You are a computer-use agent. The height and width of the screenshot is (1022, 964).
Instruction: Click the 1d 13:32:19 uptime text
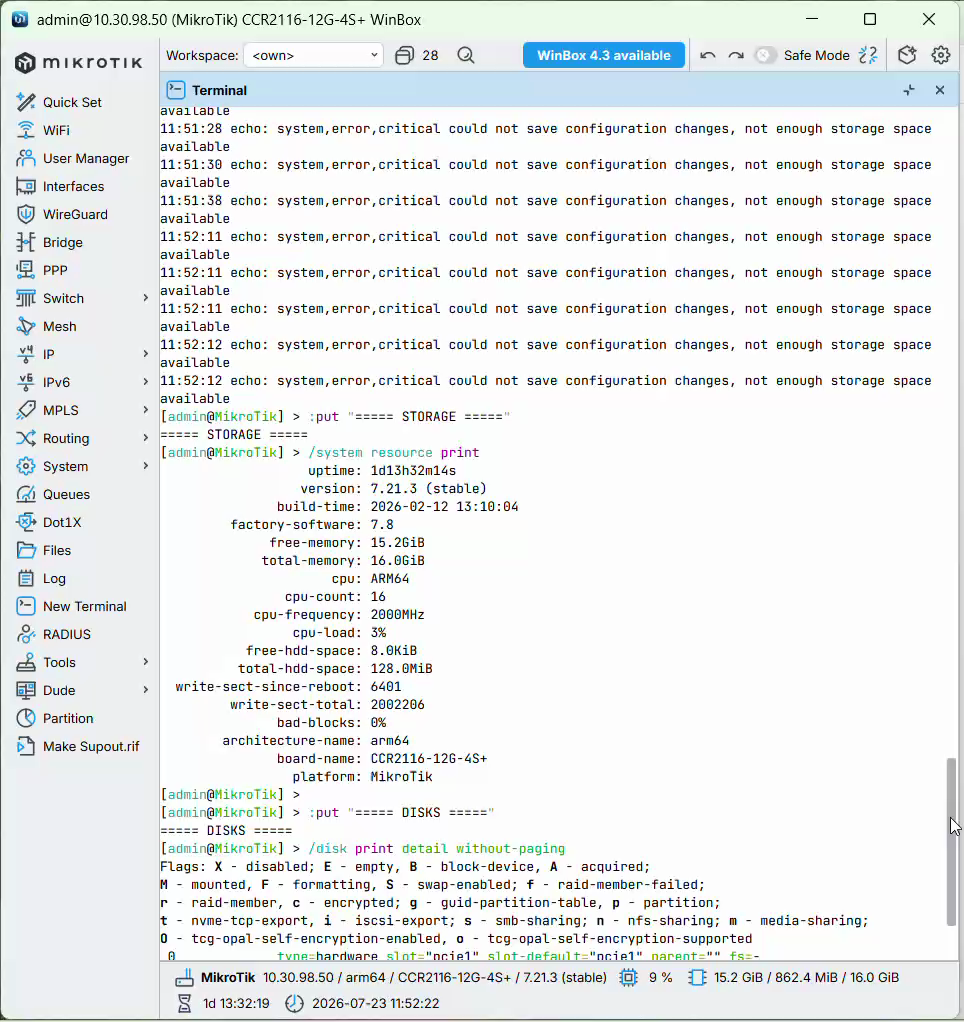click(236, 1003)
